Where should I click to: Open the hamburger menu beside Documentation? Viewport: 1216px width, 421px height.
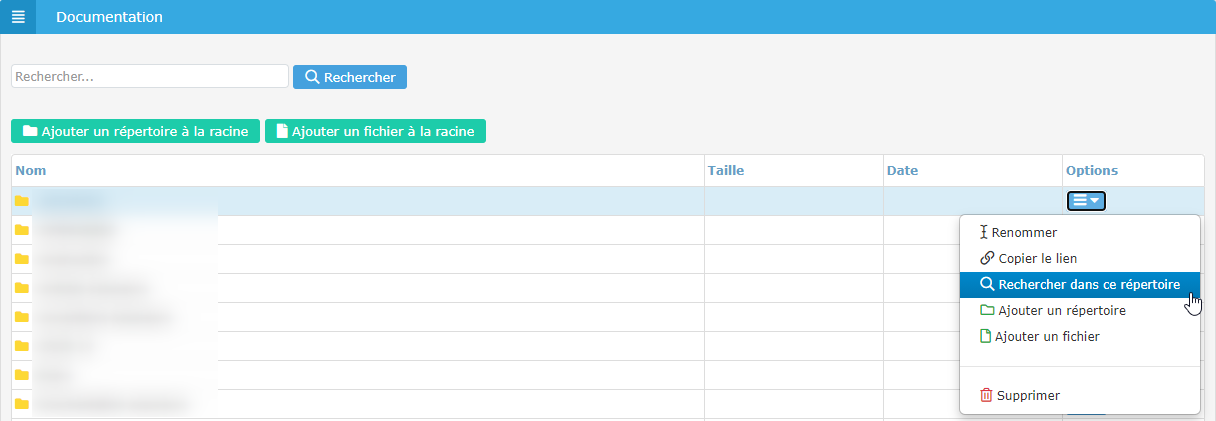(x=18, y=17)
